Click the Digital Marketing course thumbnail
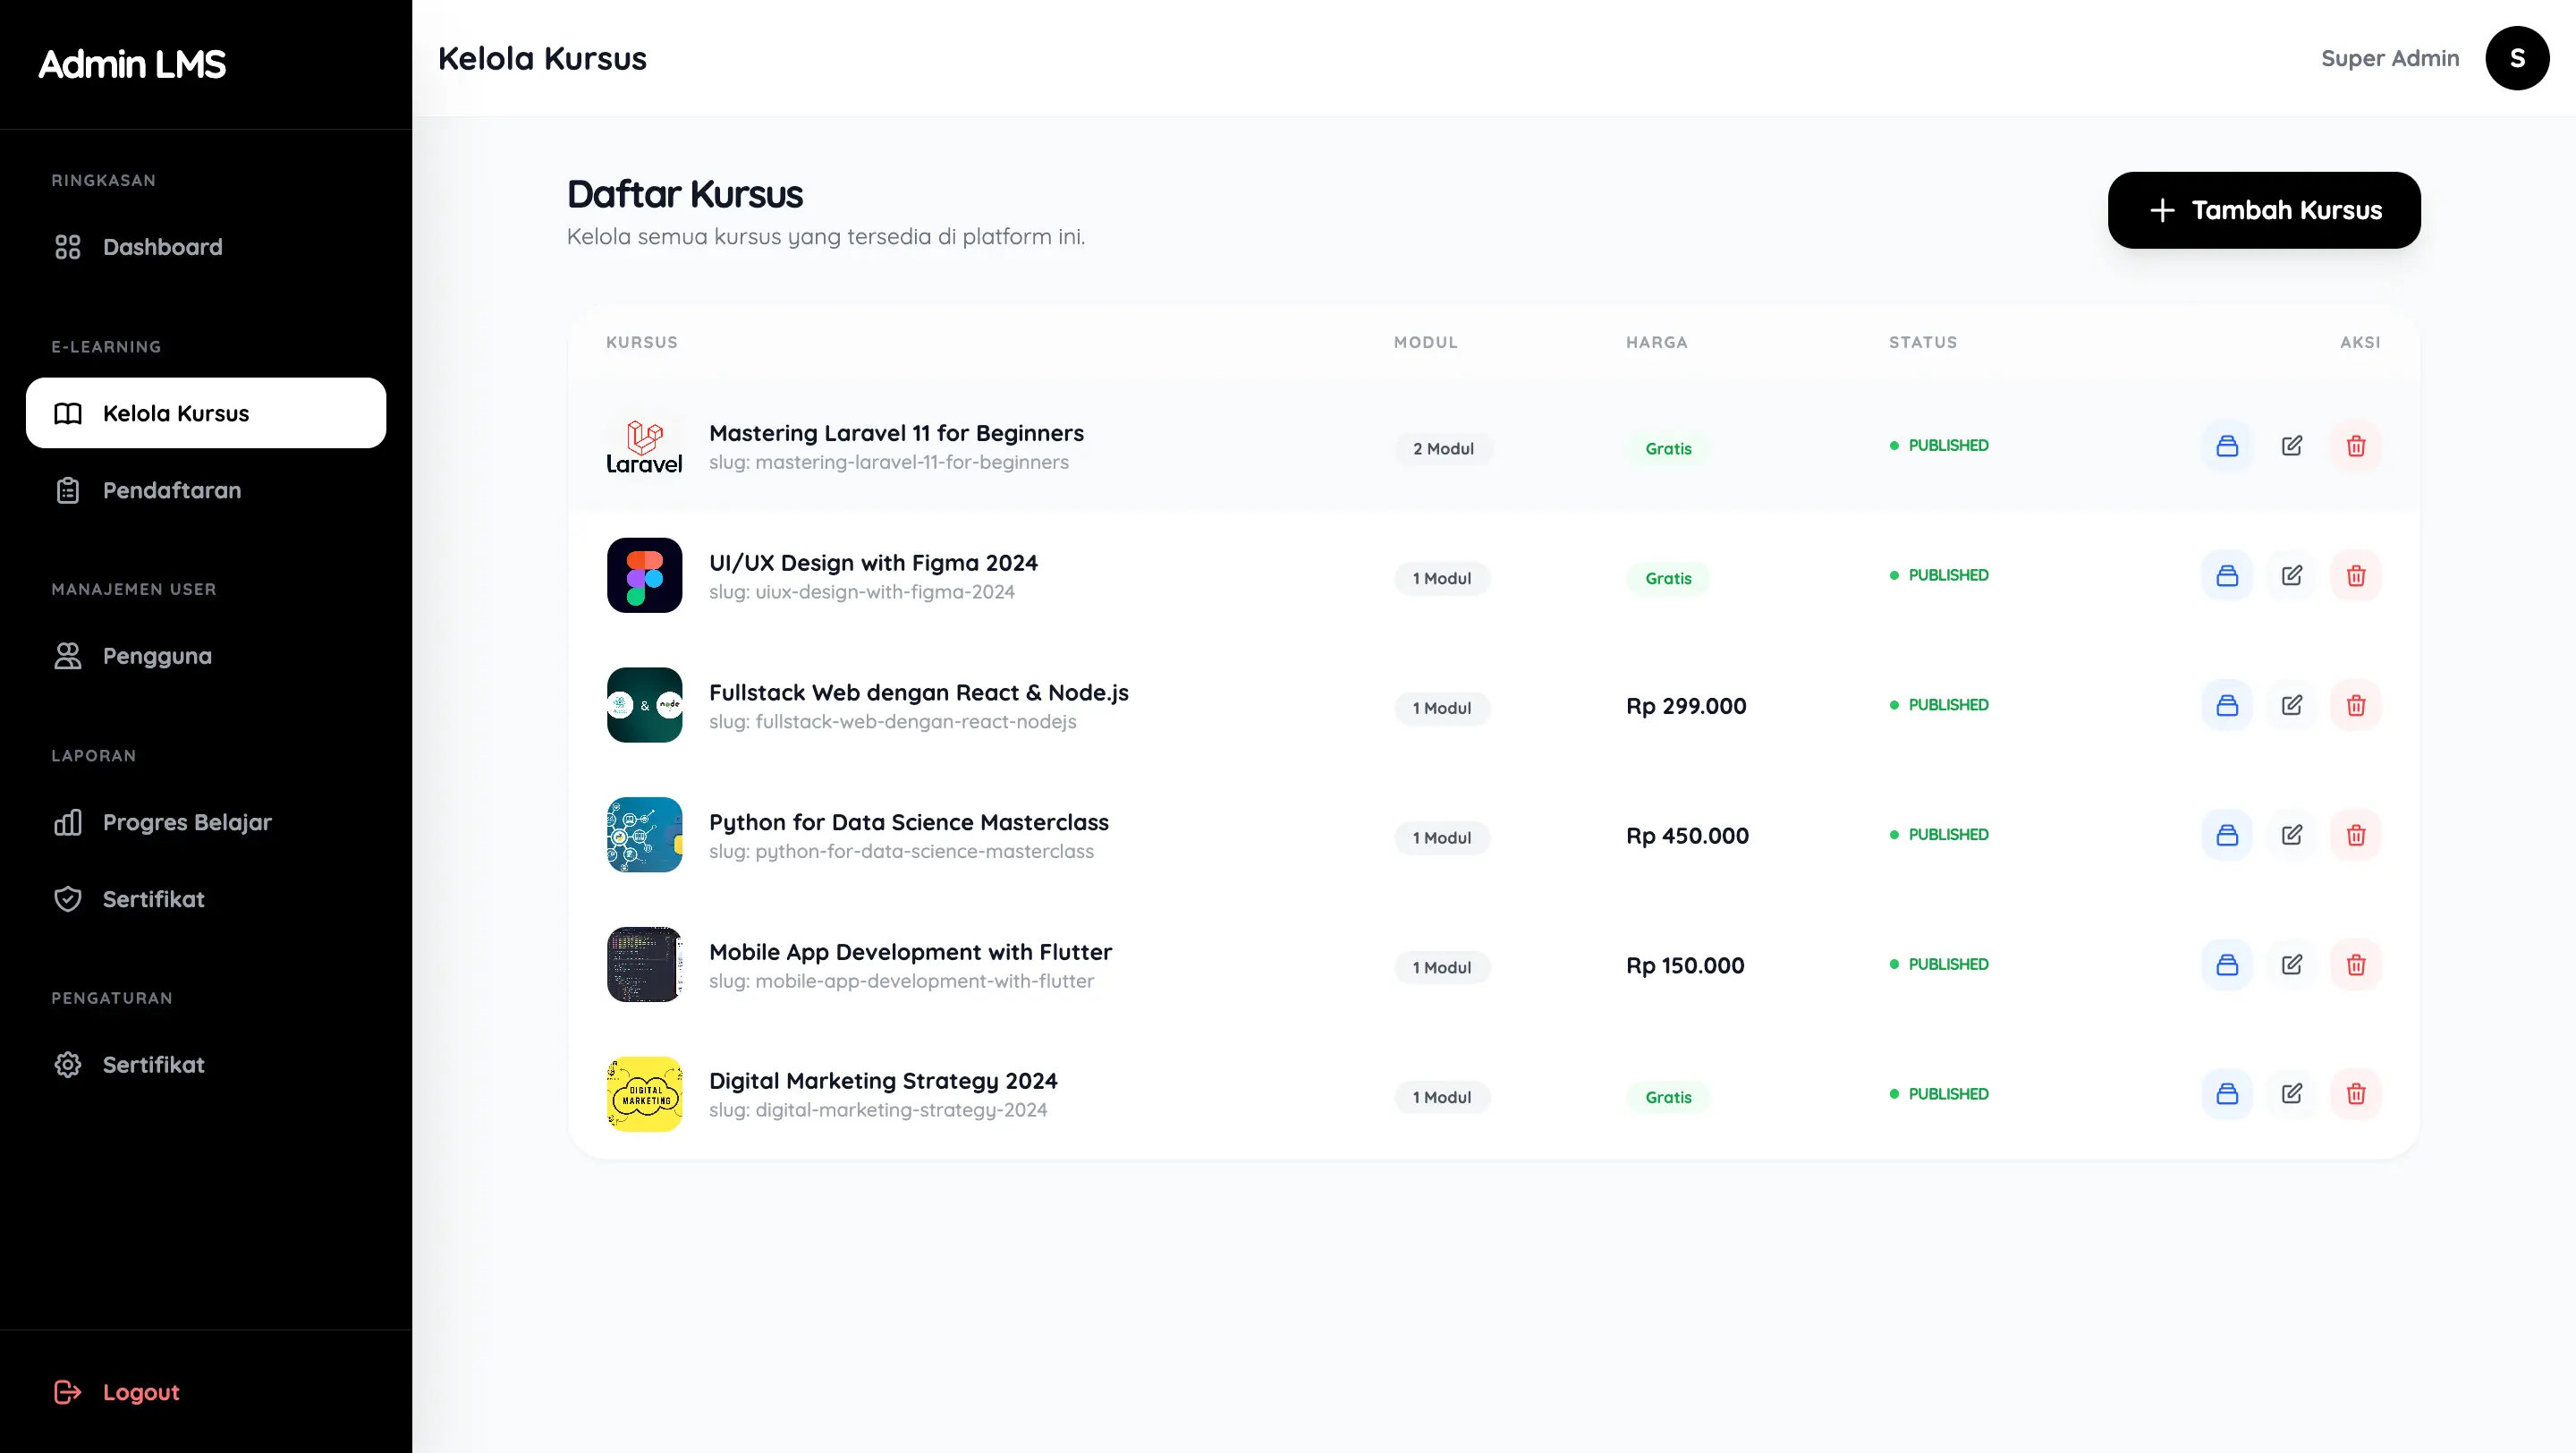Screen dimensions: 2576x1453 (644, 1094)
